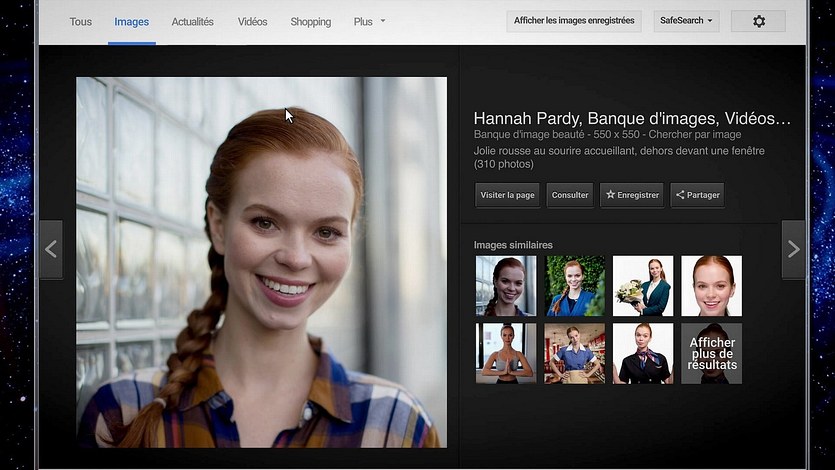Select the Actualités tab
Image resolution: width=835 pixels, height=470 pixels.
(x=192, y=21)
